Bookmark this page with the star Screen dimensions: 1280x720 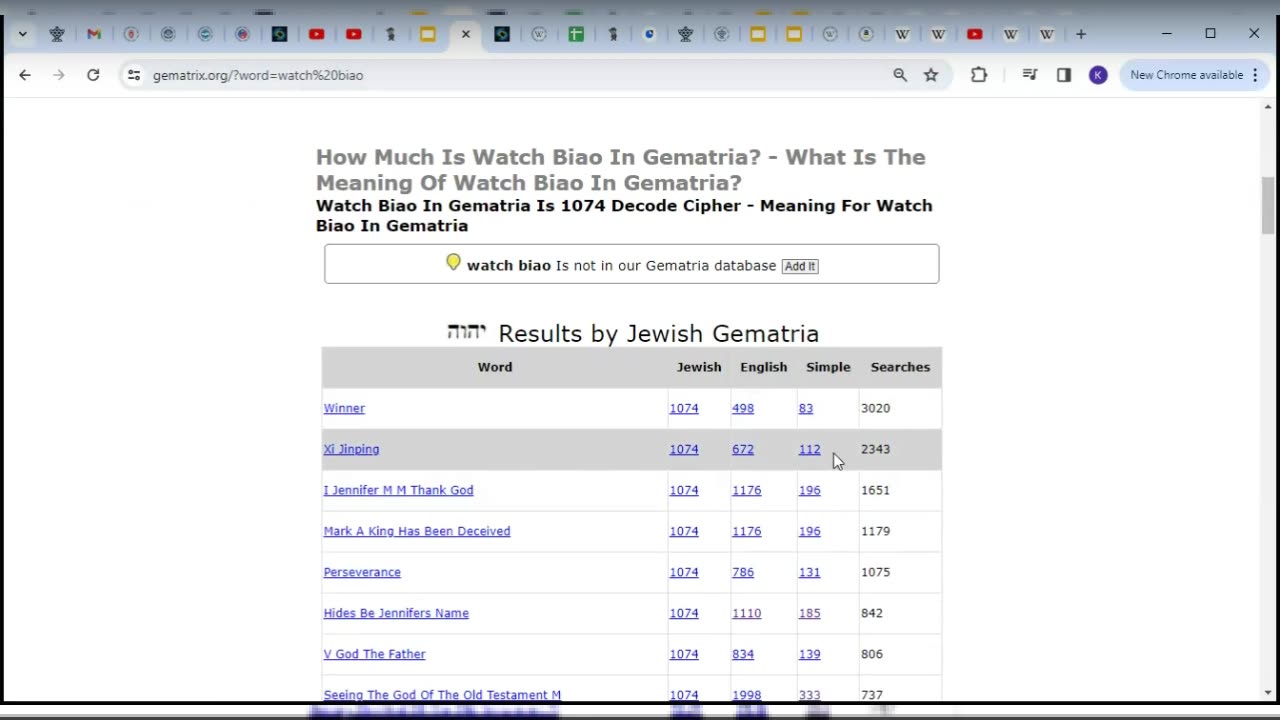931,75
